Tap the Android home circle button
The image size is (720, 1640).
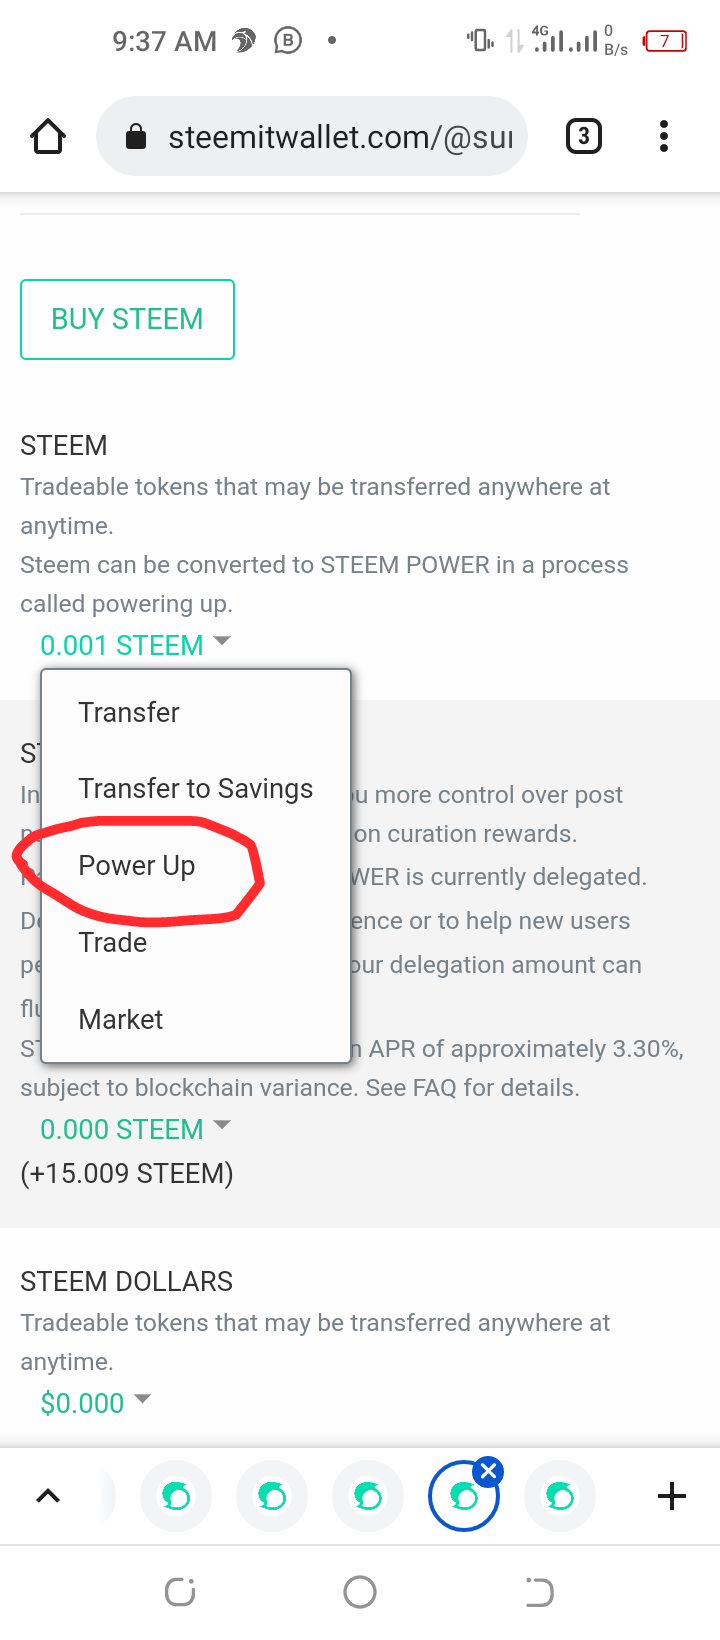coord(360,1592)
